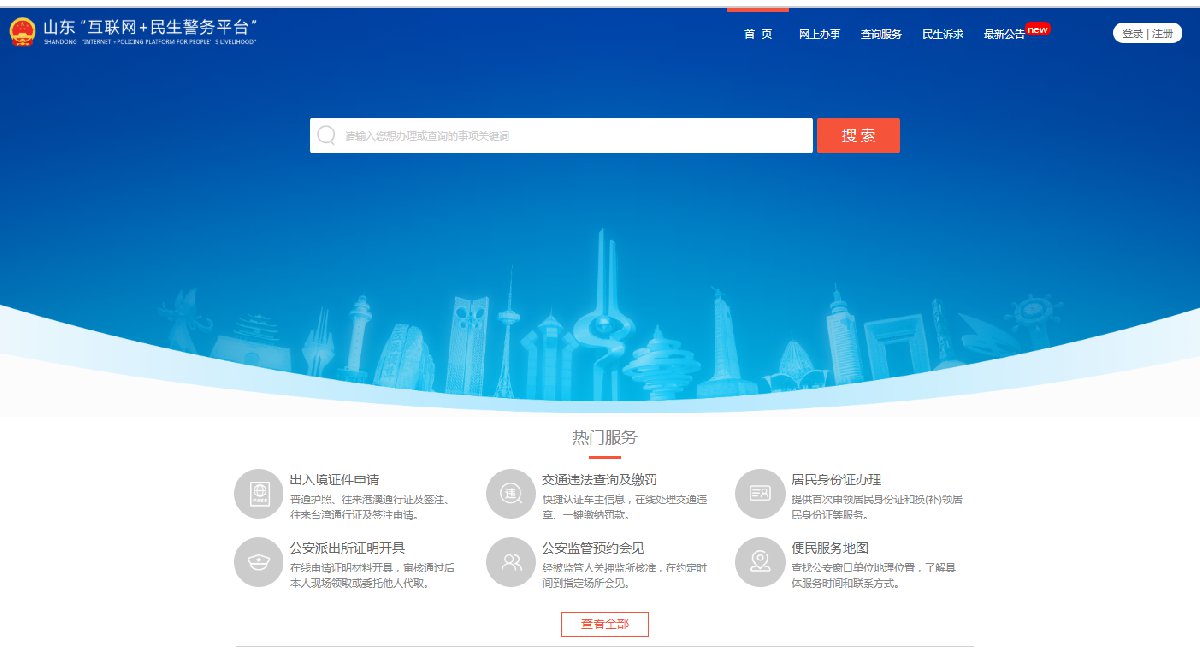1200x649 pixels.
Task: Open the 公安监管预约会见 title link
Action: point(593,548)
